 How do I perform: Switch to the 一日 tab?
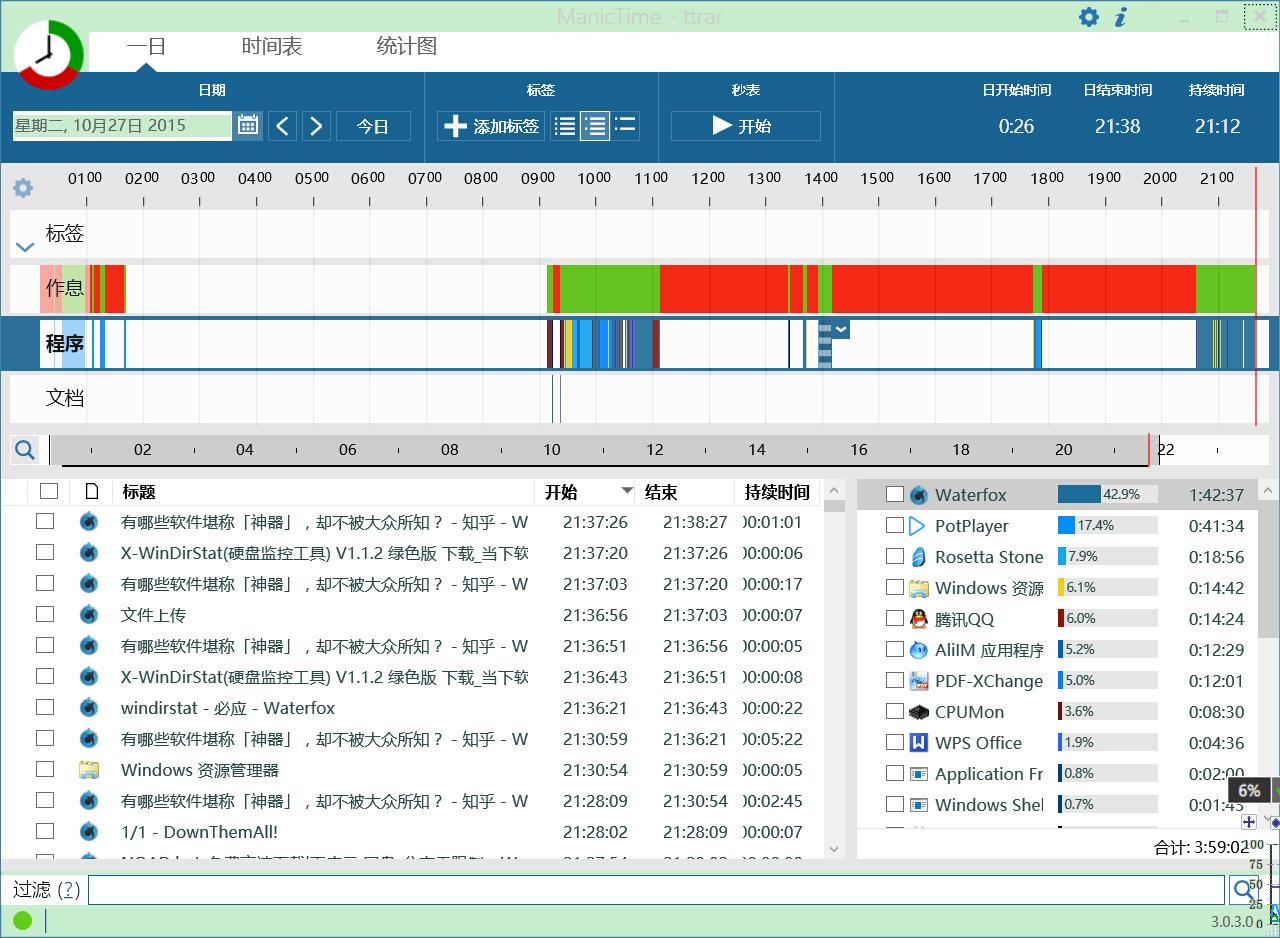click(x=146, y=46)
